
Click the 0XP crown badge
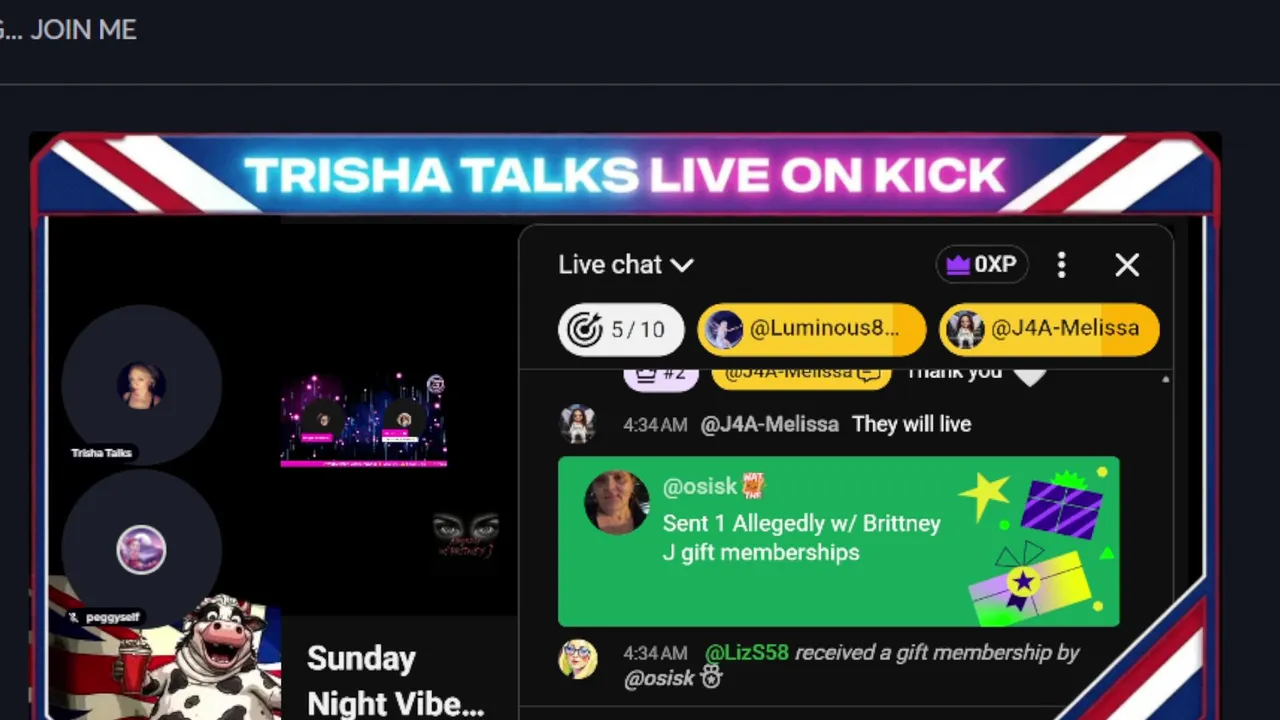pyautogui.click(x=982, y=265)
